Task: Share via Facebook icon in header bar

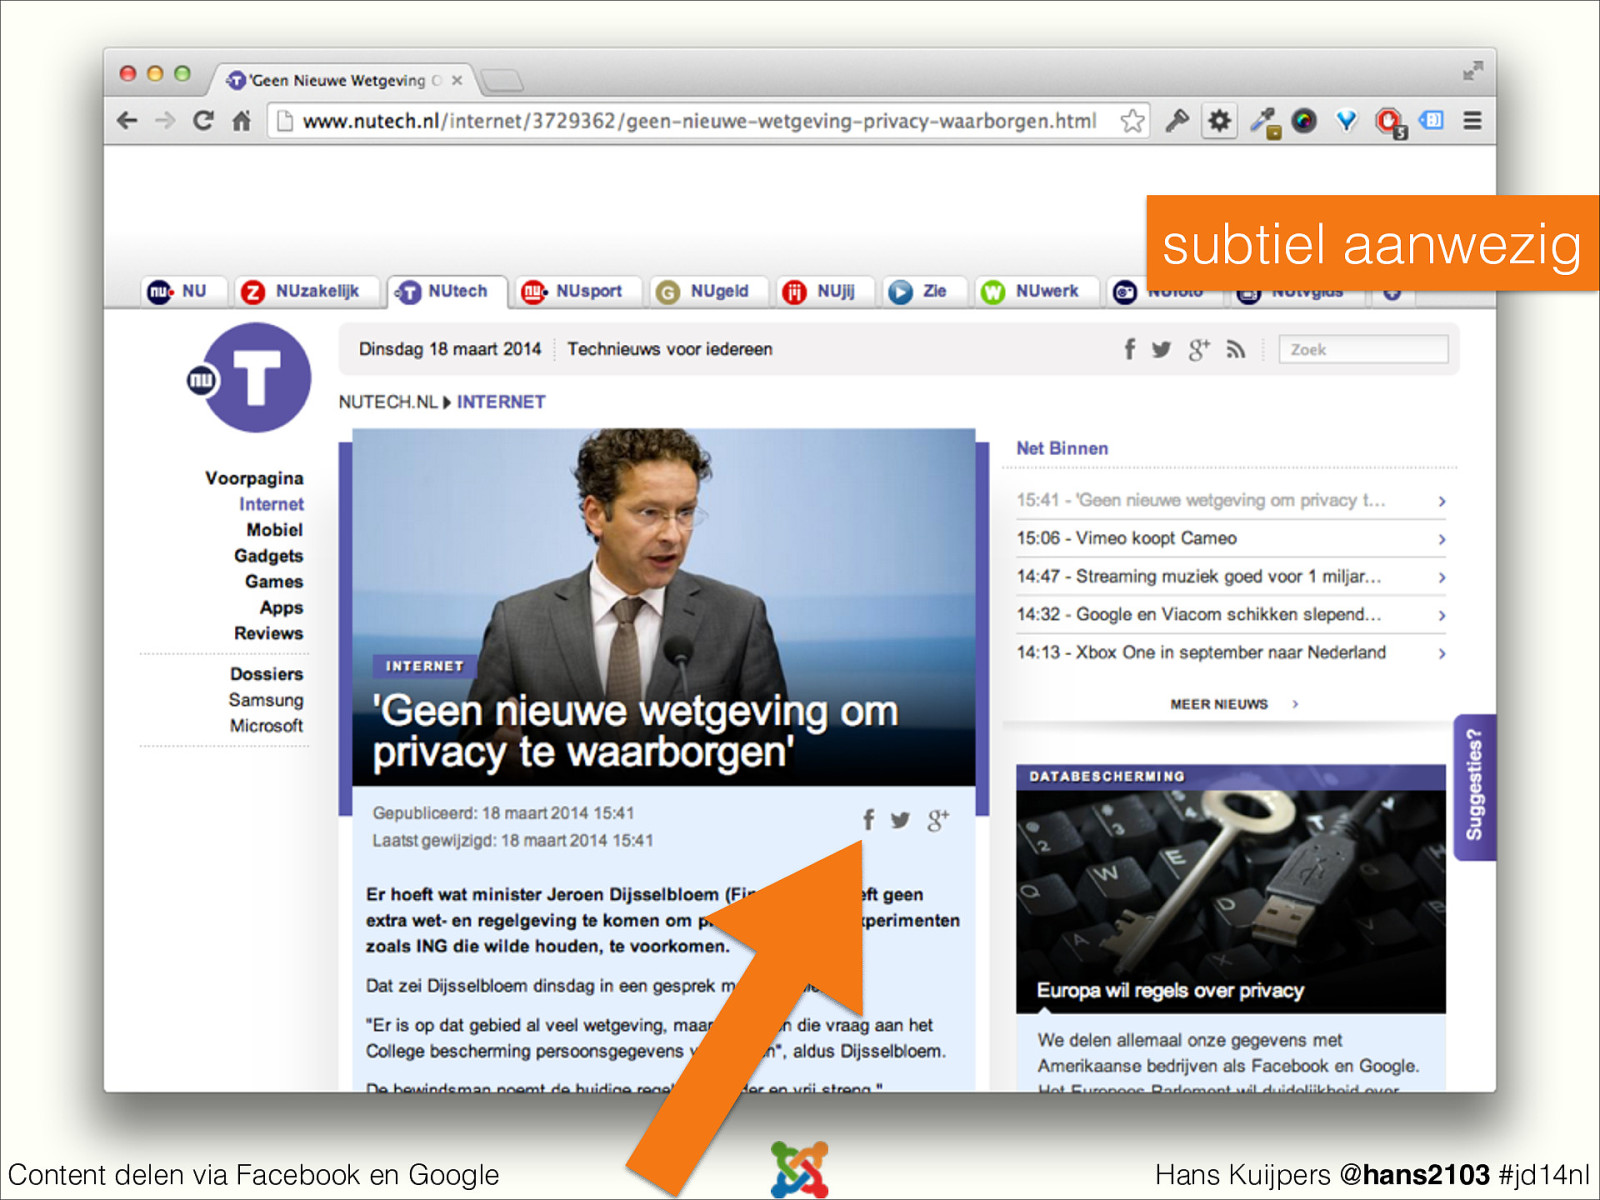Action: pyautogui.click(x=1129, y=349)
